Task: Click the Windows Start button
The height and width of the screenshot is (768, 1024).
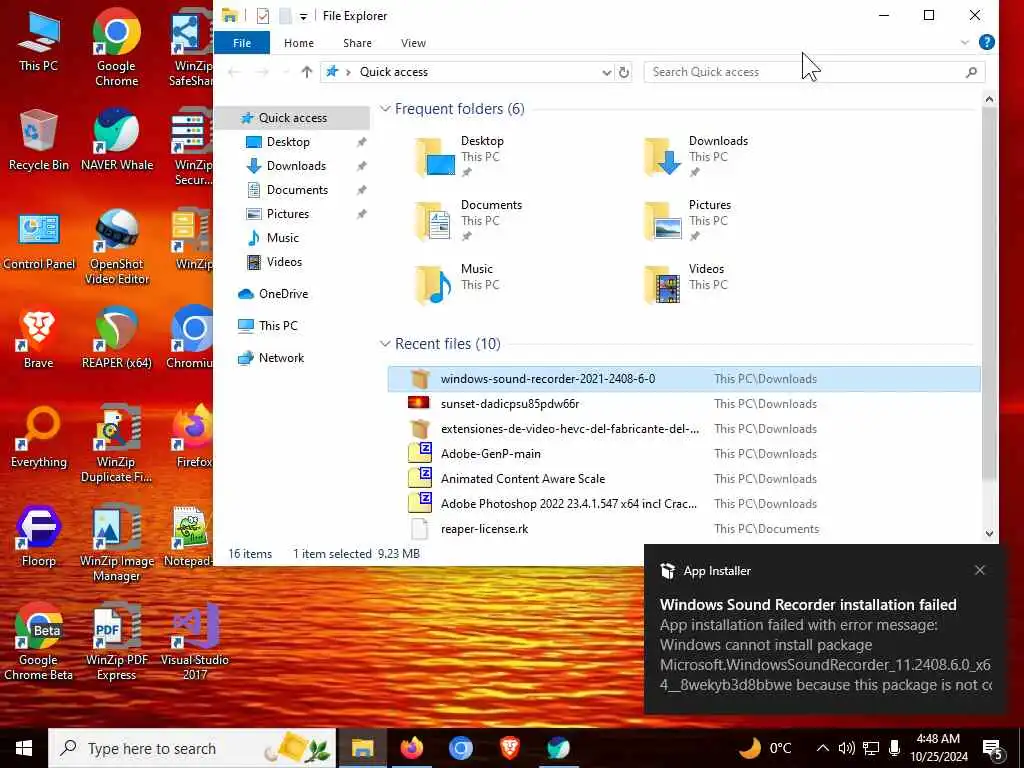Action: [x=24, y=748]
